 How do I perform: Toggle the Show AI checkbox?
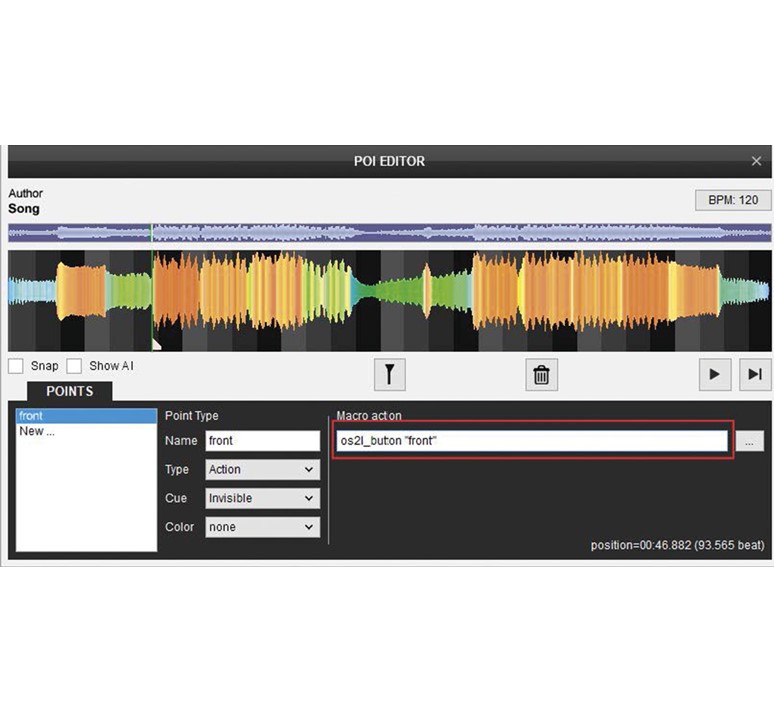(74, 366)
